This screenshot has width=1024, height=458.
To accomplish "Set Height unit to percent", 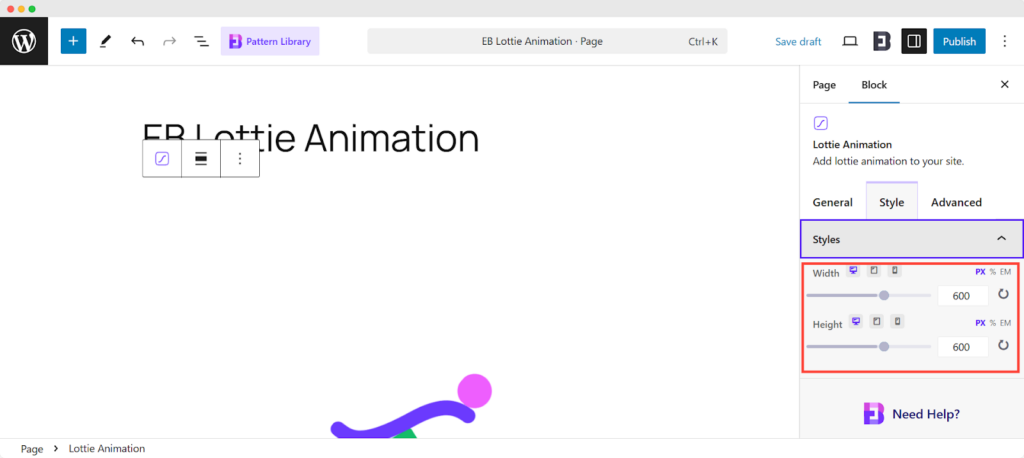I will click(993, 323).
